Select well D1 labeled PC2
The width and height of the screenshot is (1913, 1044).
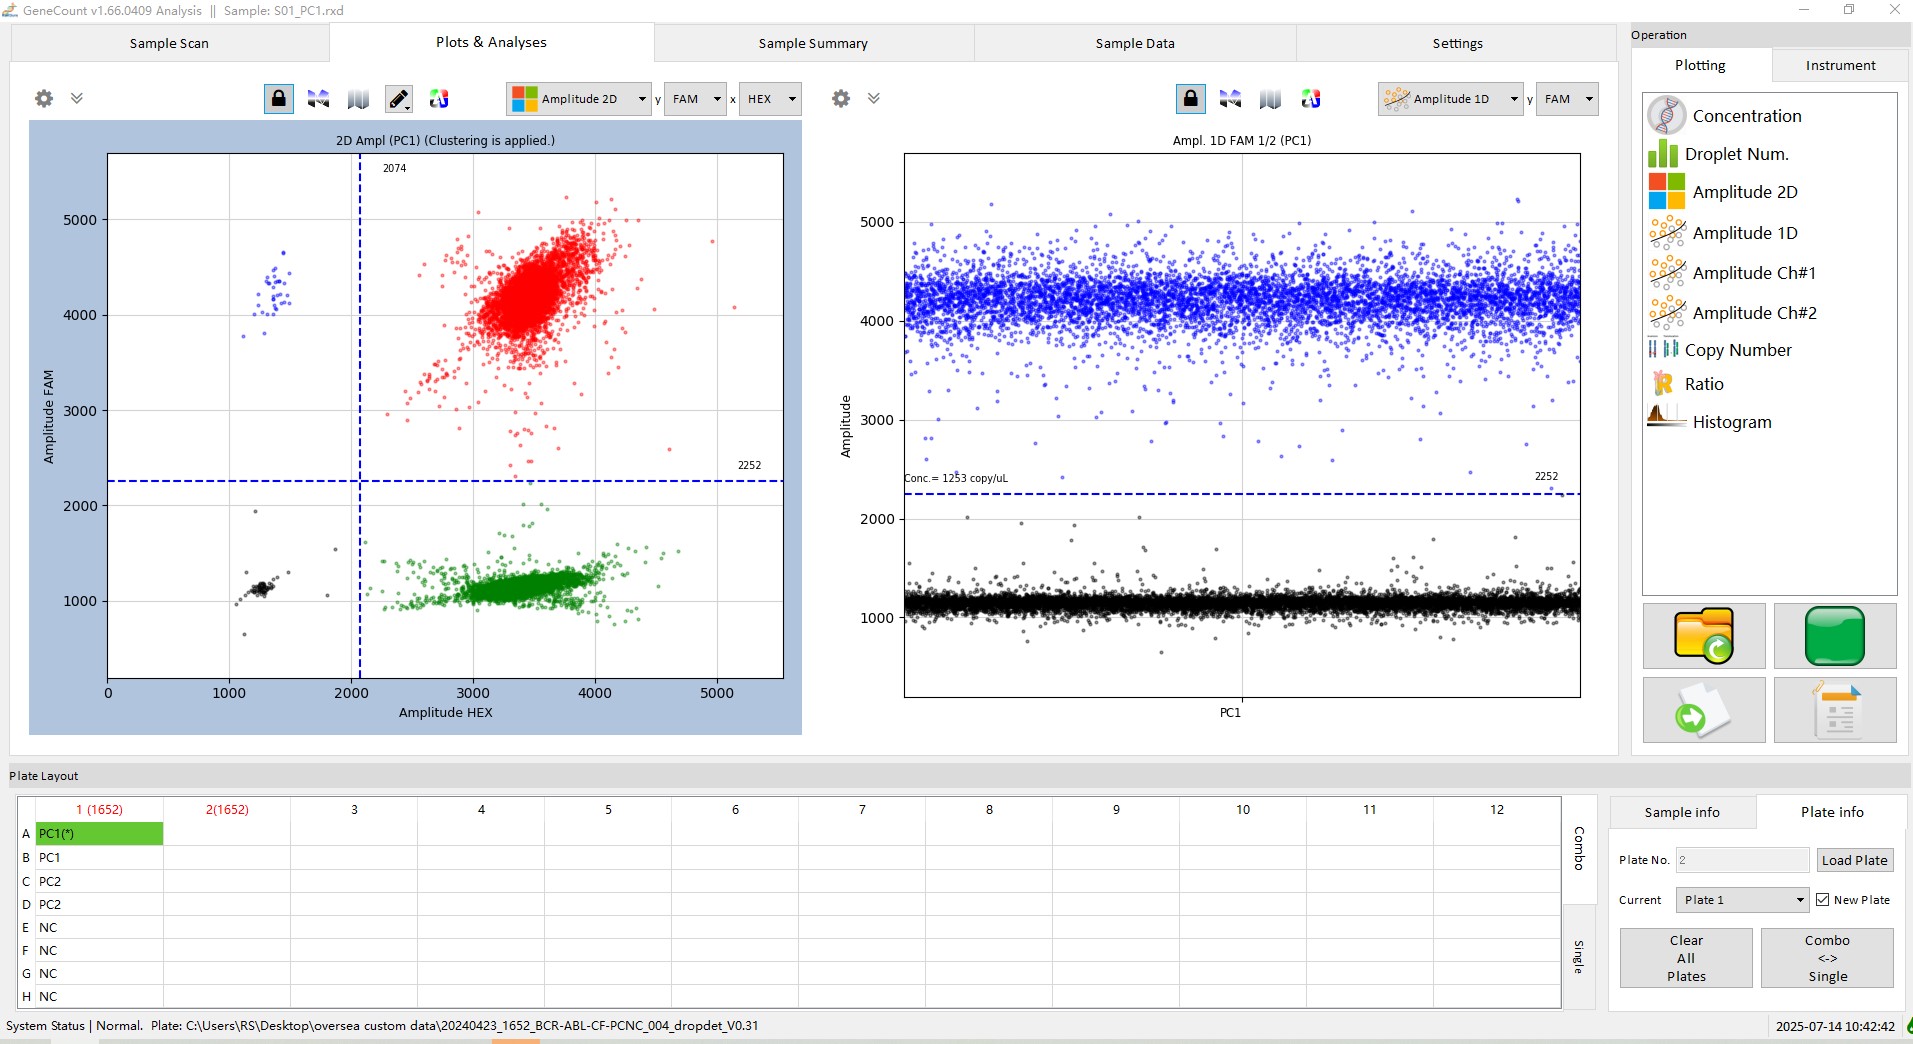(99, 904)
